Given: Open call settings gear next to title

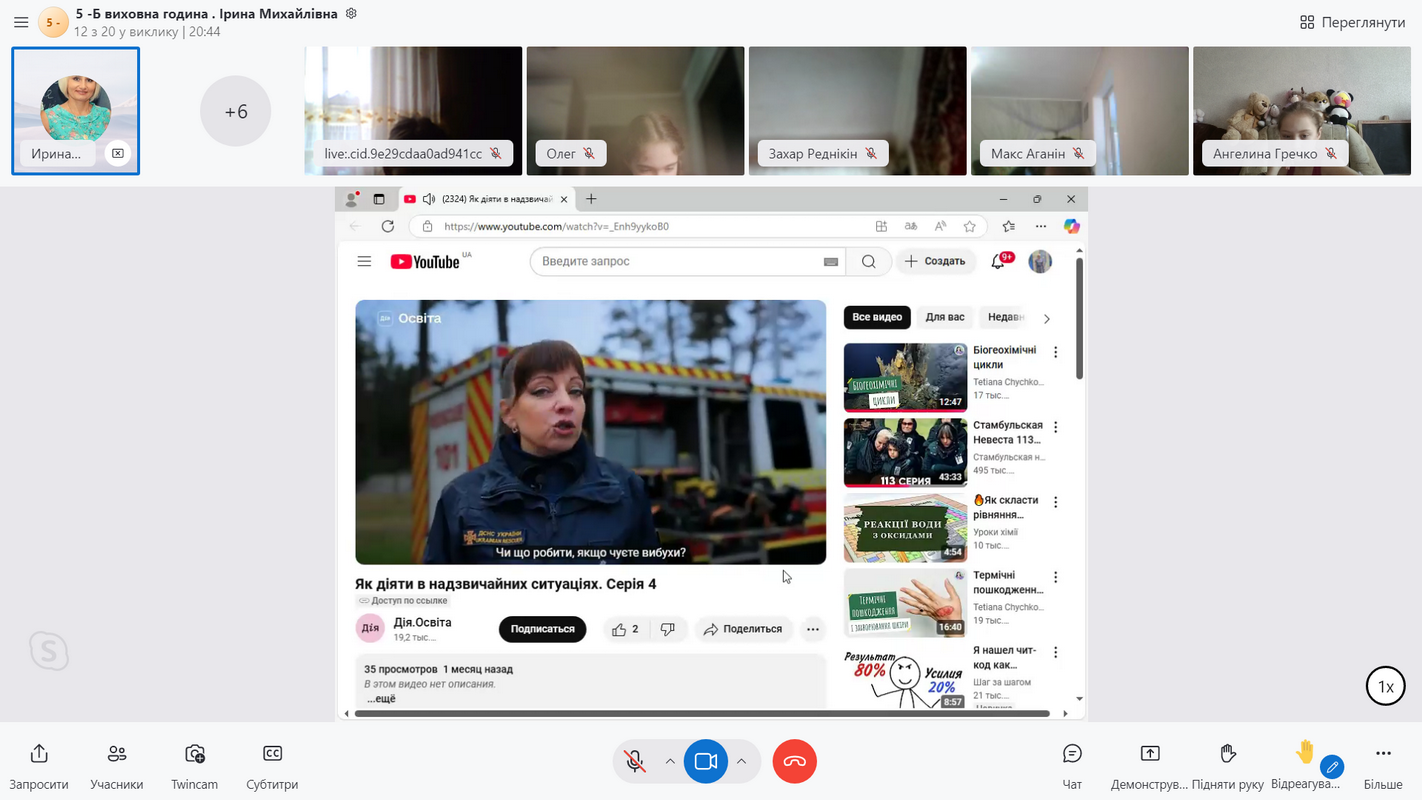Looking at the screenshot, I should (350, 14).
